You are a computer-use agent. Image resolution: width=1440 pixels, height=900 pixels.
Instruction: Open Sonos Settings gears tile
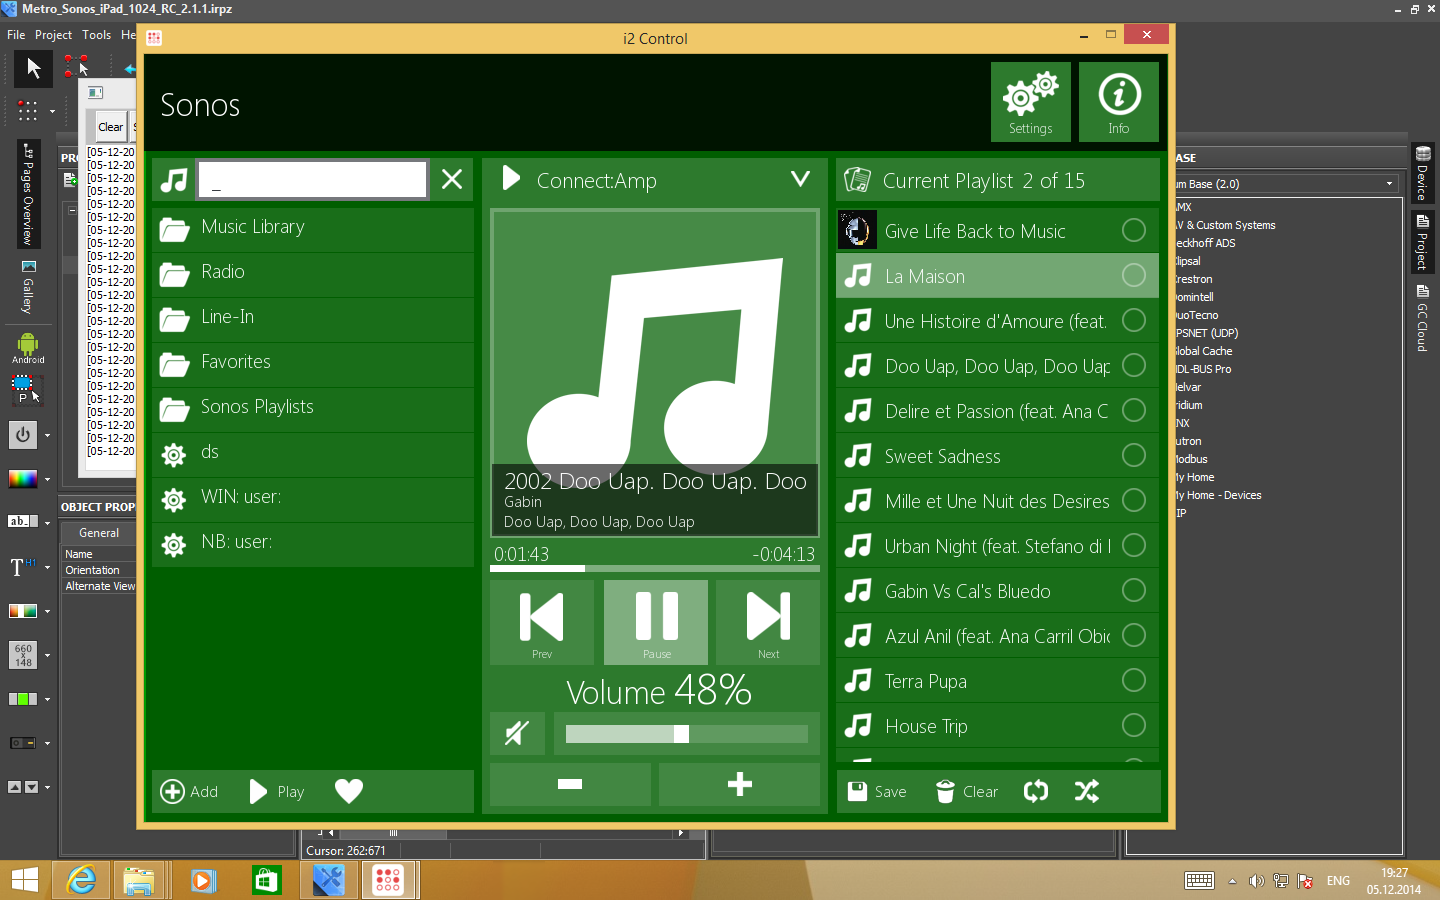[1031, 102]
